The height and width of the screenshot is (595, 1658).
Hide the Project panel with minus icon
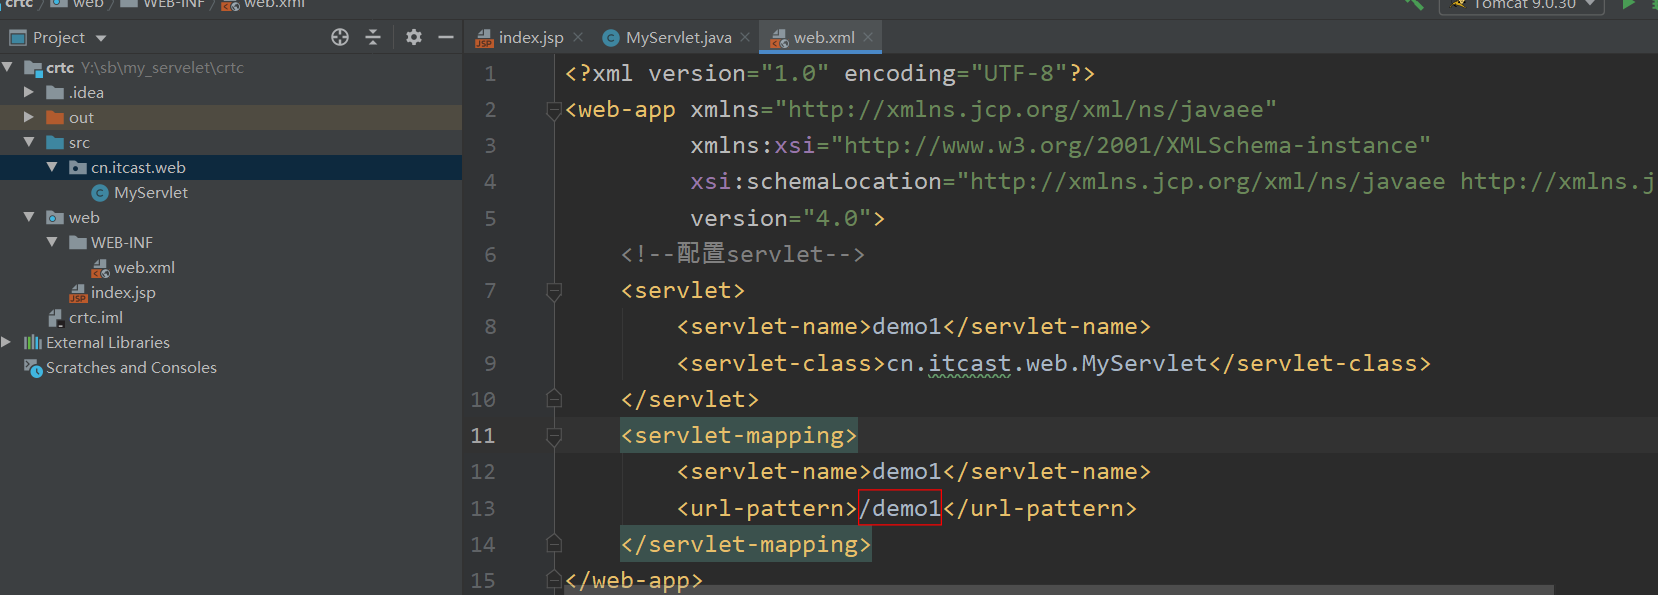(x=446, y=37)
